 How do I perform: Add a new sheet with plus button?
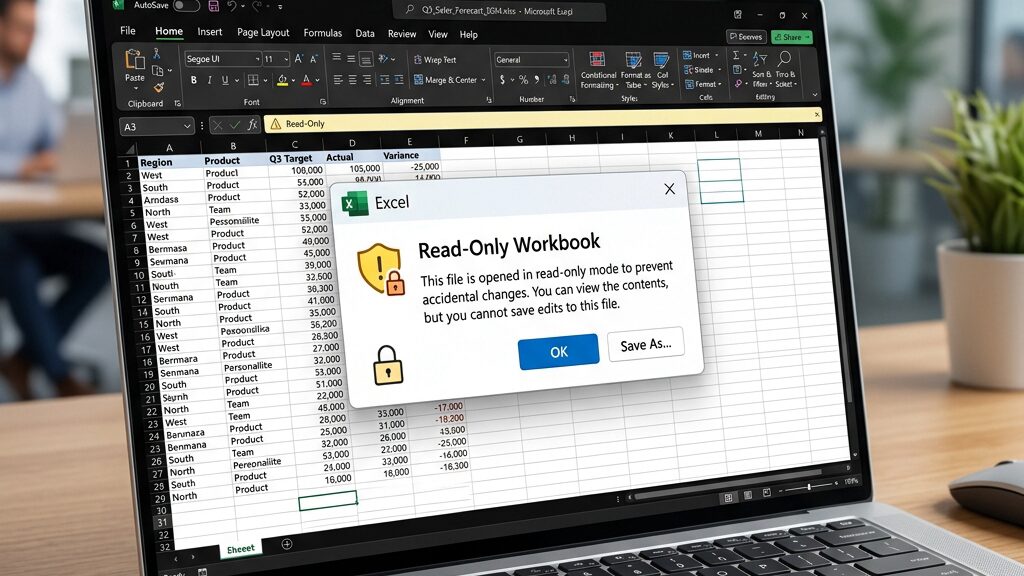pyautogui.click(x=287, y=543)
